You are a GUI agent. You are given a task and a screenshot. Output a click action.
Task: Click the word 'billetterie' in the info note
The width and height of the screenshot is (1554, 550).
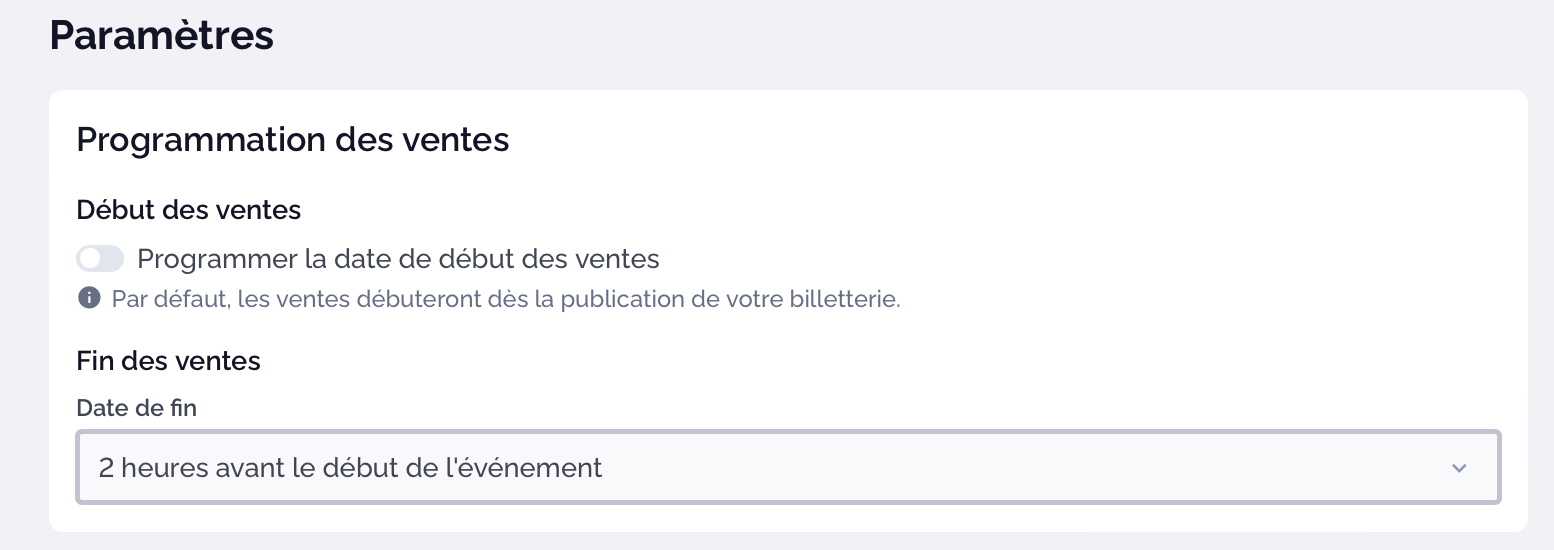coord(849,299)
